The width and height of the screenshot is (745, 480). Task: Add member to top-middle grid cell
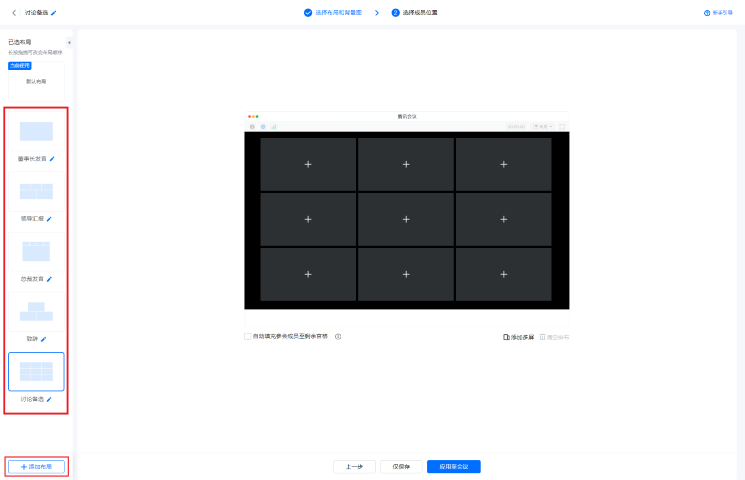pos(406,164)
